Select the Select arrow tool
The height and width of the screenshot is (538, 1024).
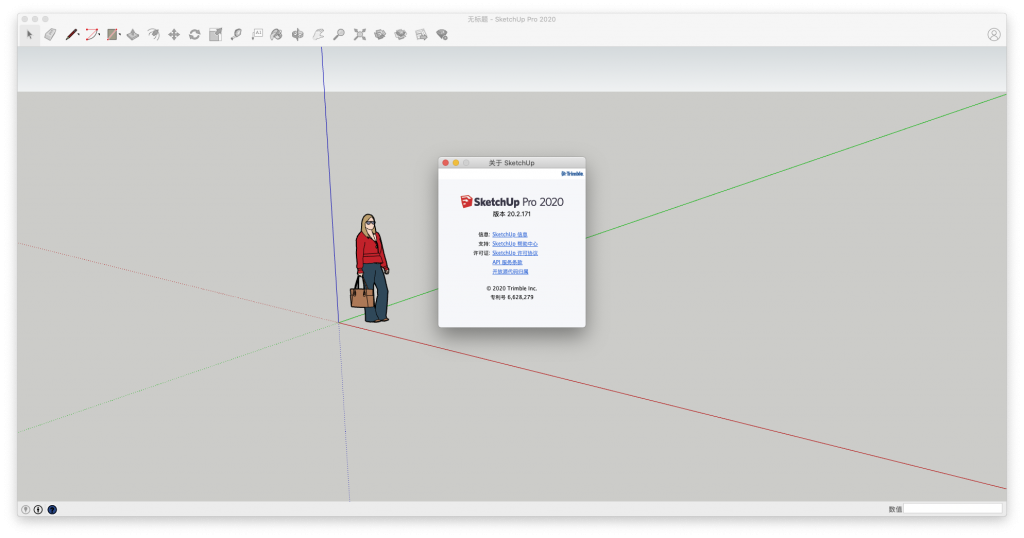point(29,35)
